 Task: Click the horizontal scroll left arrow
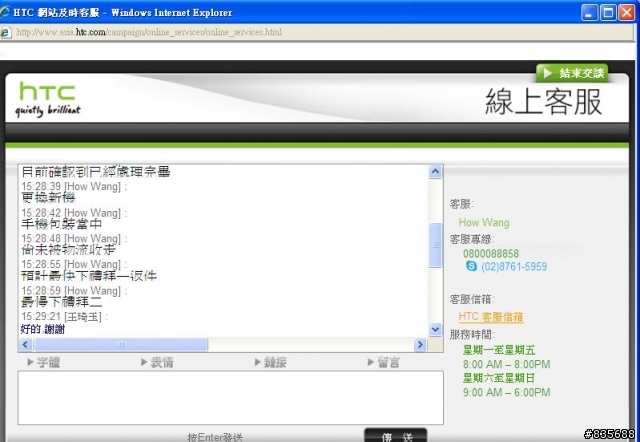click(25, 345)
